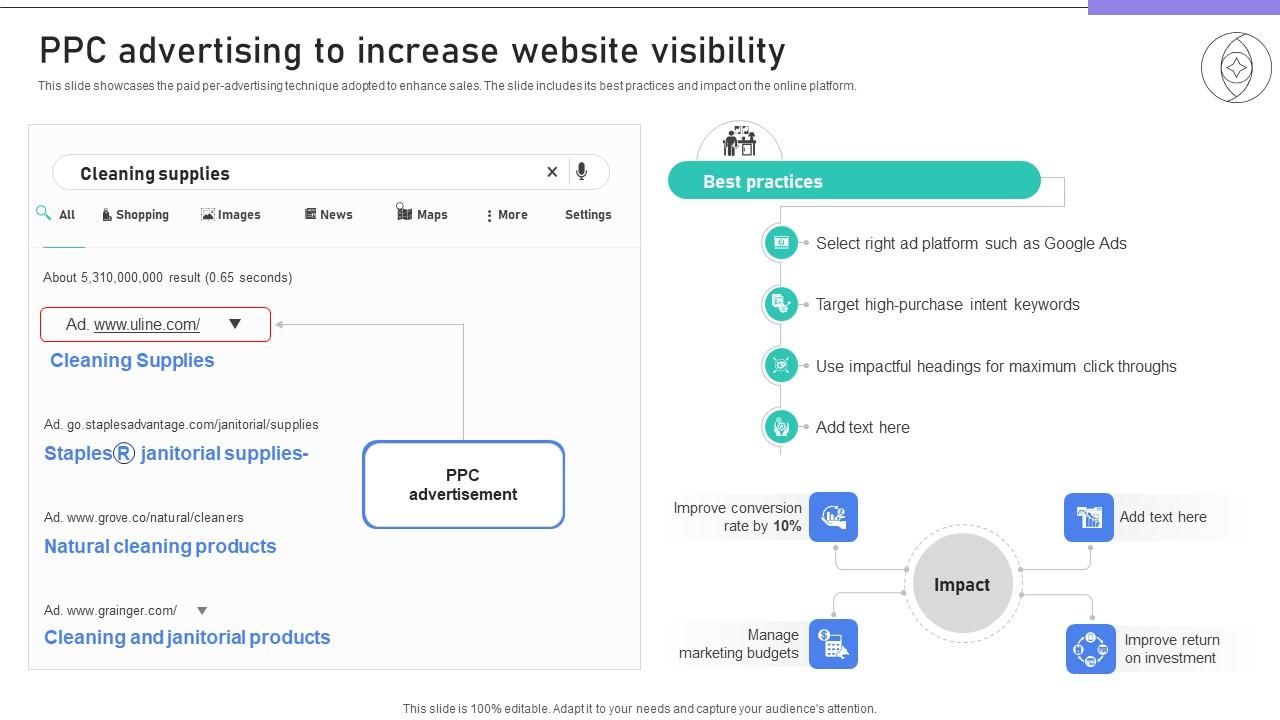Image resolution: width=1280 pixels, height=720 pixels.
Task: Expand dropdown arrow next to www.grainger.com
Action: tap(202, 611)
